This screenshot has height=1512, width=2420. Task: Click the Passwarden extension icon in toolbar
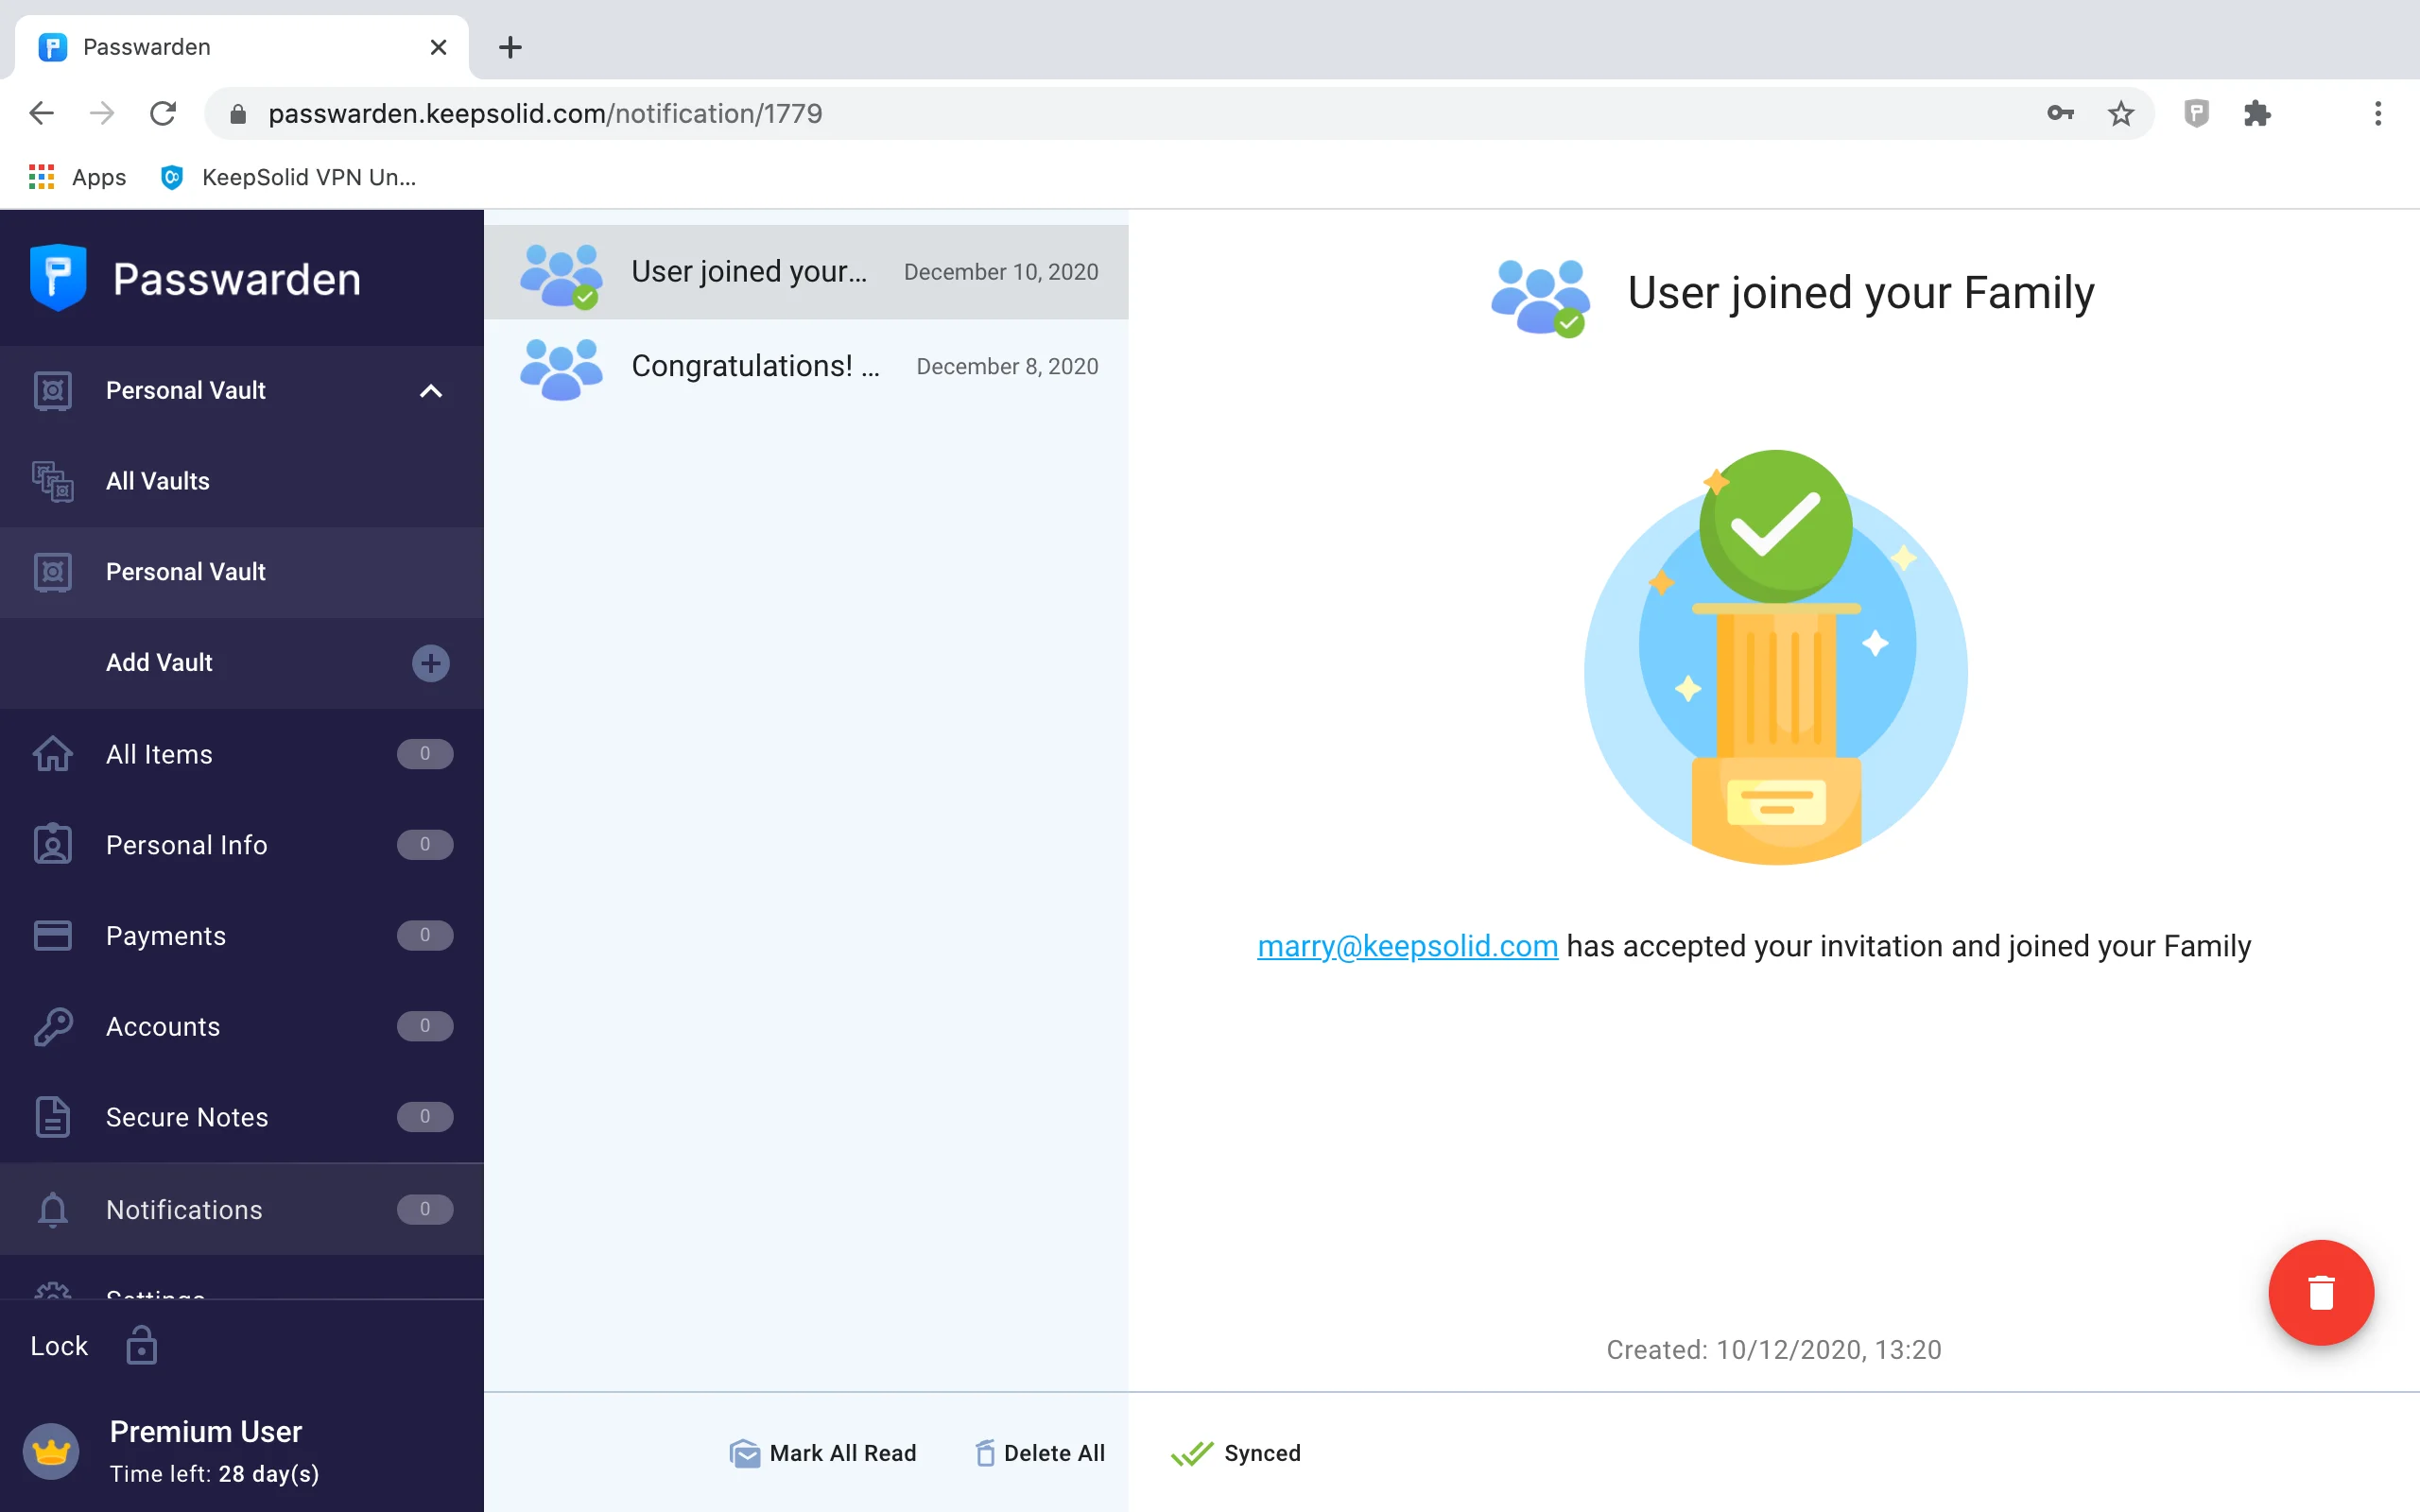pos(2196,113)
